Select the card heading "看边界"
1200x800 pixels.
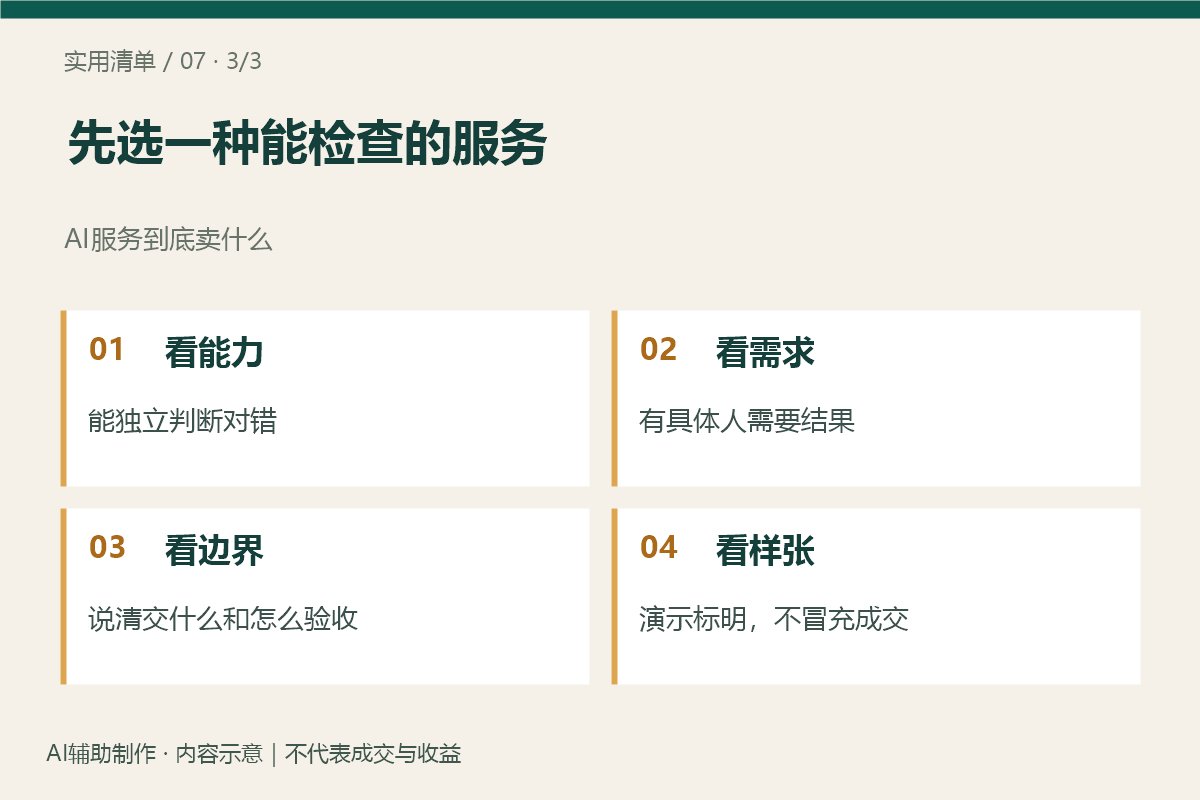click(x=214, y=550)
